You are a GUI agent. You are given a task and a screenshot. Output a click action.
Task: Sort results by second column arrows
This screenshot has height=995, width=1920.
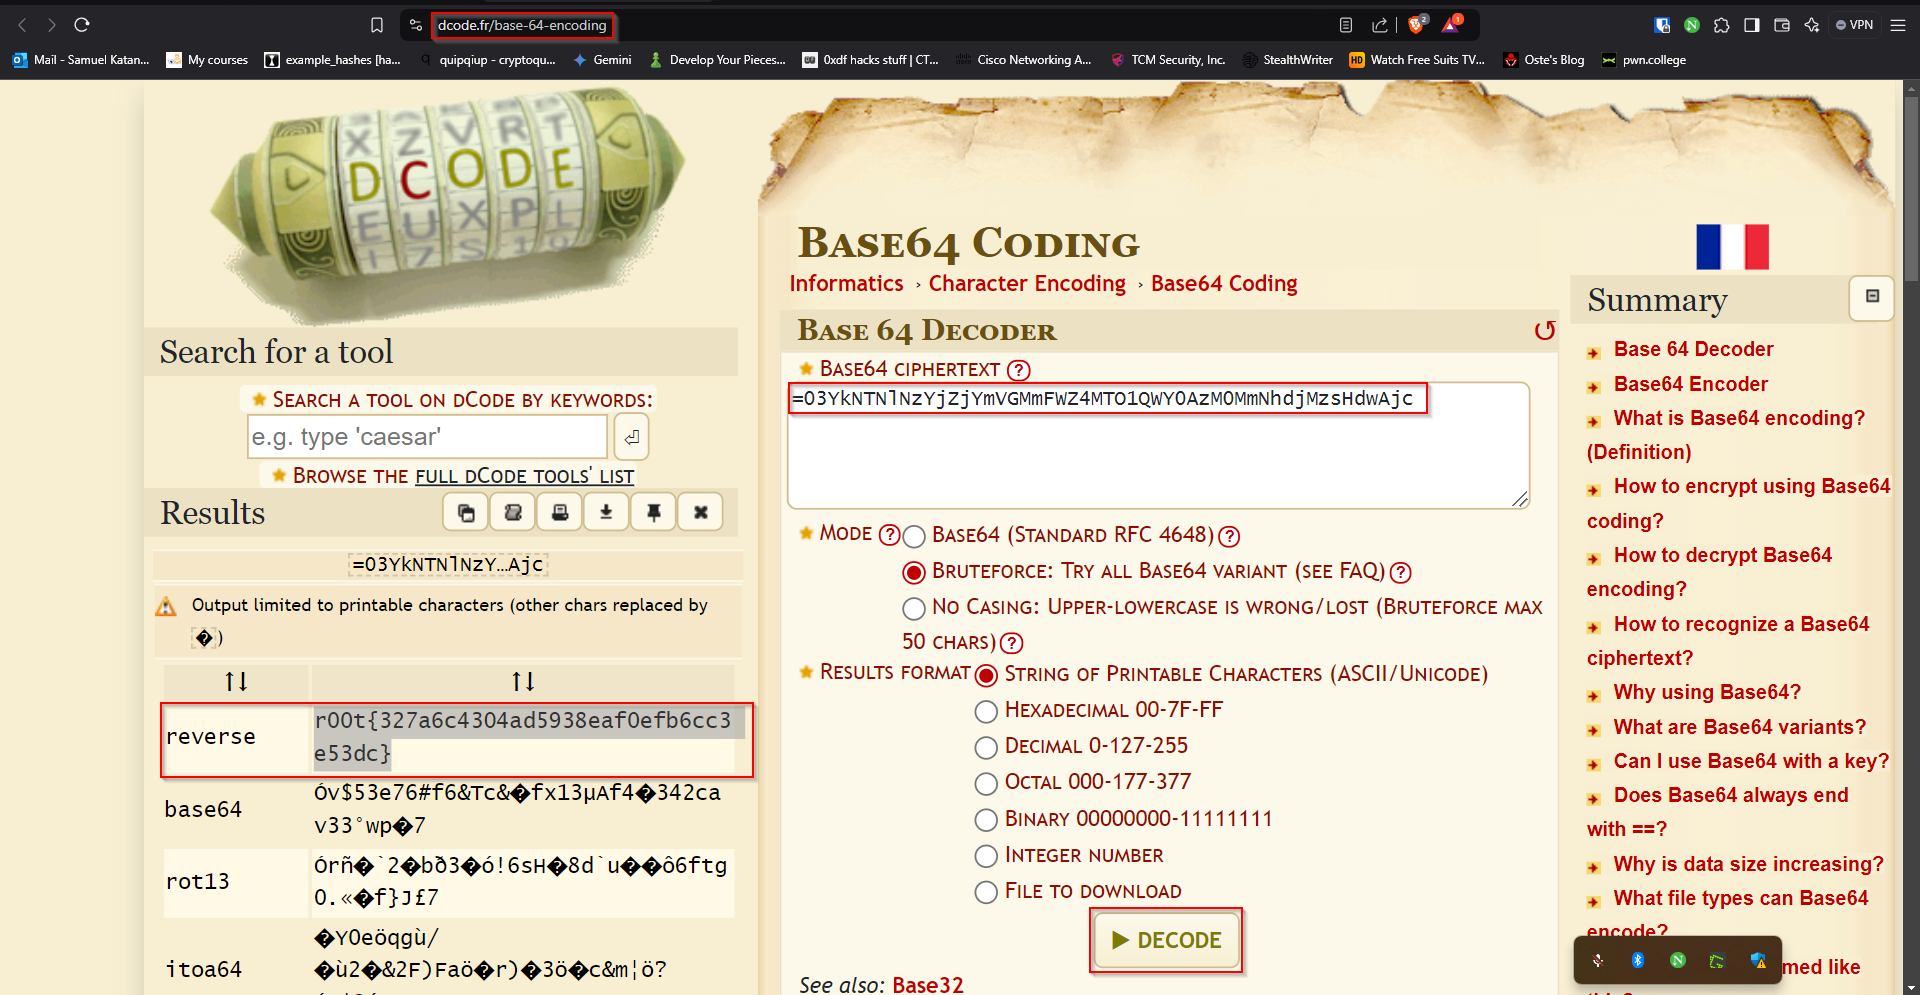click(x=523, y=682)
